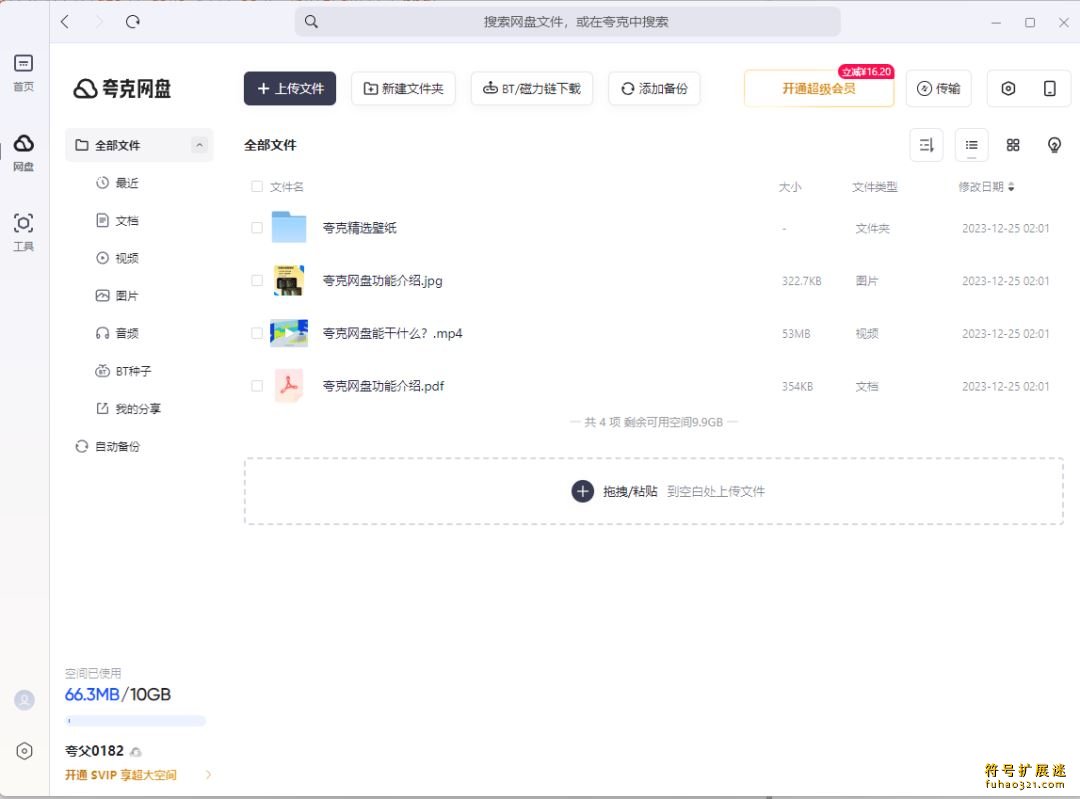
Task: Click the small icon beside 夸父0182
Action: click(136, 751)
